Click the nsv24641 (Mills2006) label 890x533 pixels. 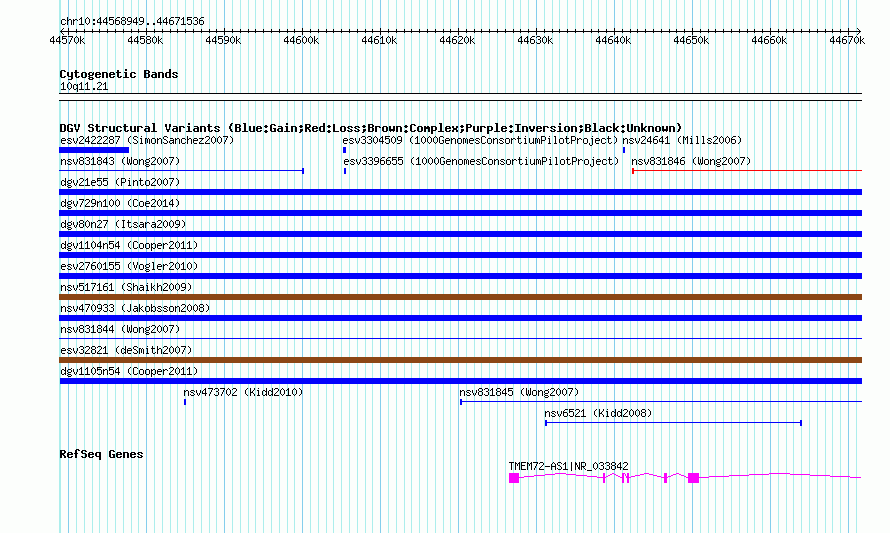tap(682, 140)
